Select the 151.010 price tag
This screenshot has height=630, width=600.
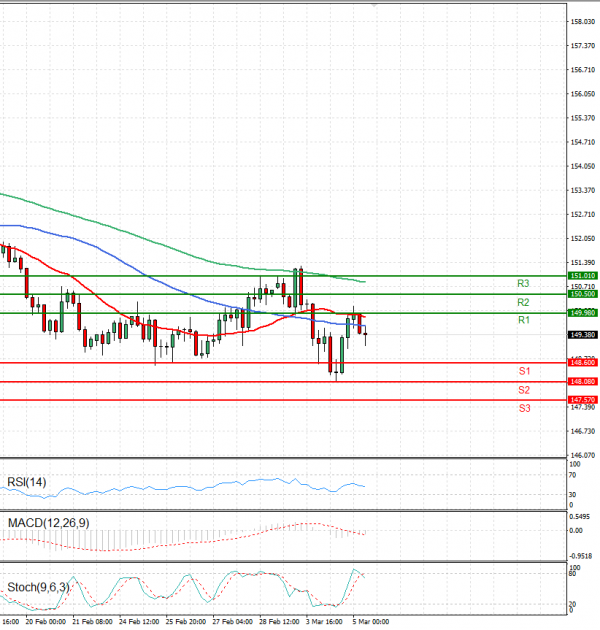coord(582,276)
